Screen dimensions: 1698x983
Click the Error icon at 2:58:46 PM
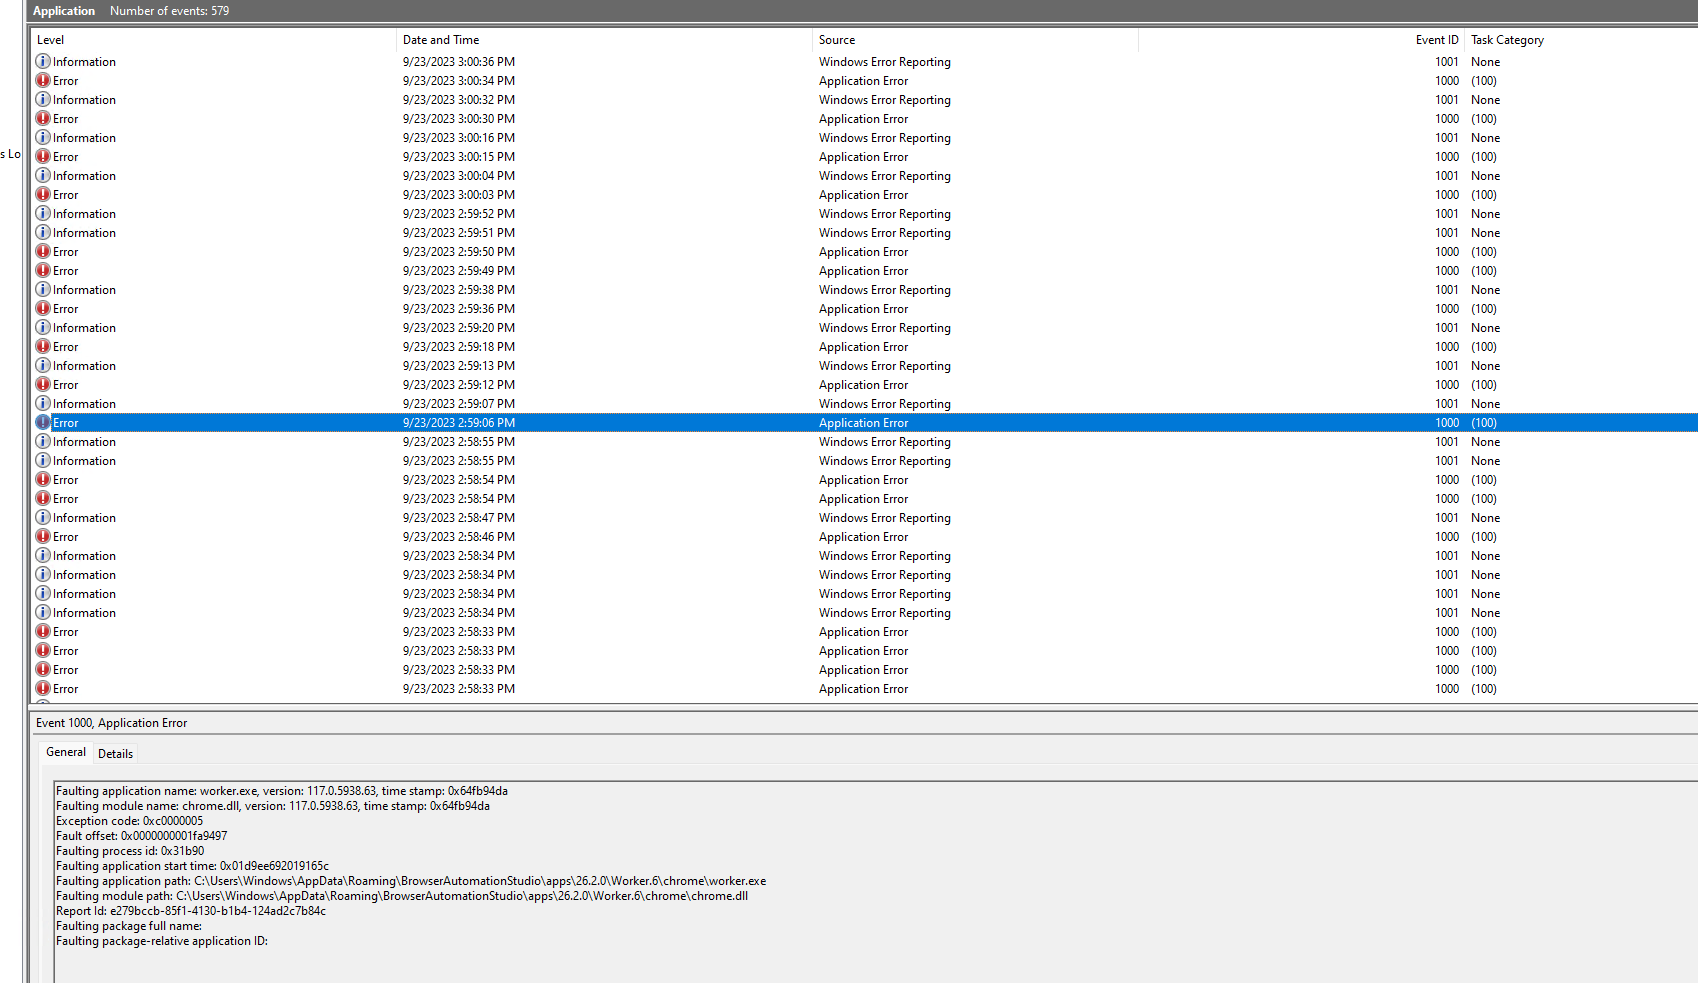click(43, 537)
